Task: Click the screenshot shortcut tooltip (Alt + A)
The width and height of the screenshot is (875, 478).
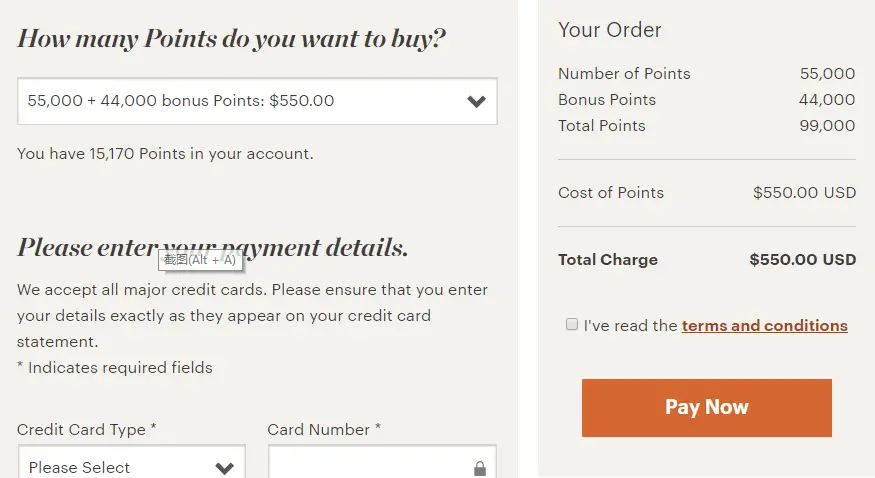Action: (x=201, y=260)
